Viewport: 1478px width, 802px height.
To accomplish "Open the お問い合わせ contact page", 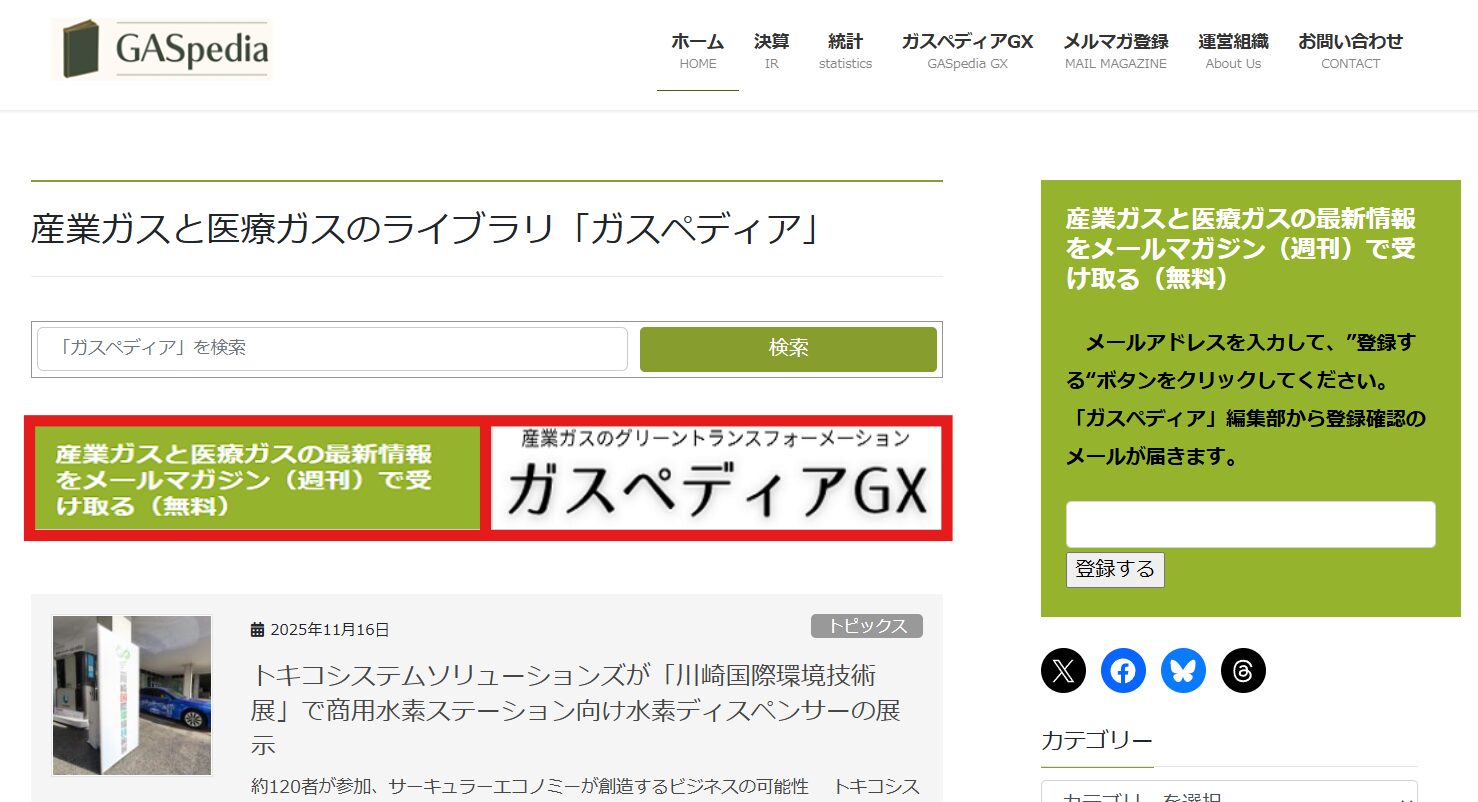I will [1350, 51].
